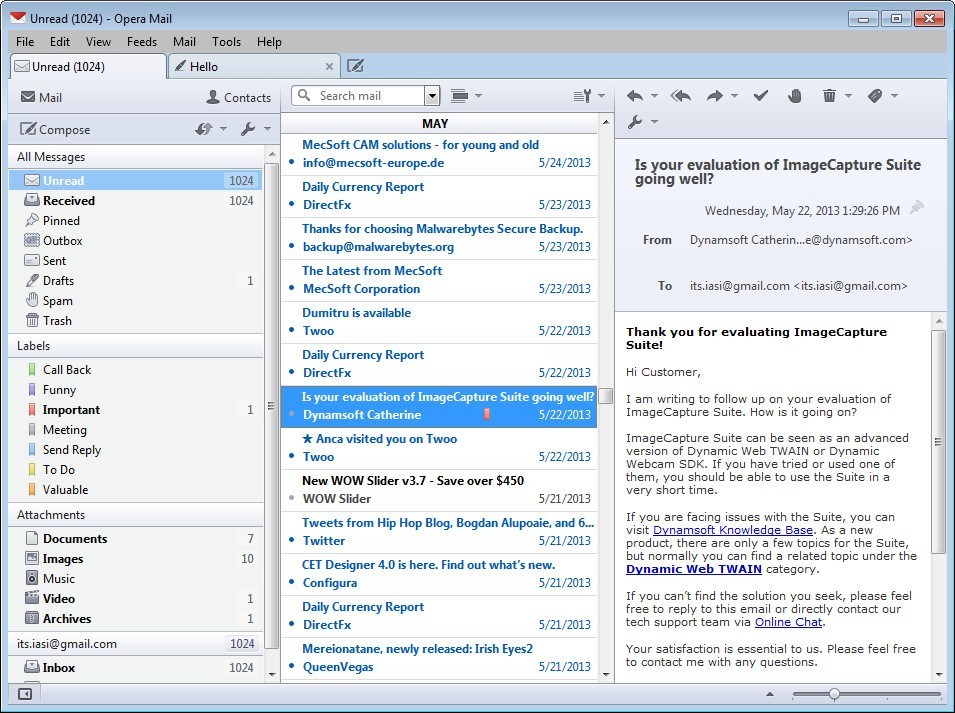Click wrench icon in message toolbar

[x=635, y=122]
